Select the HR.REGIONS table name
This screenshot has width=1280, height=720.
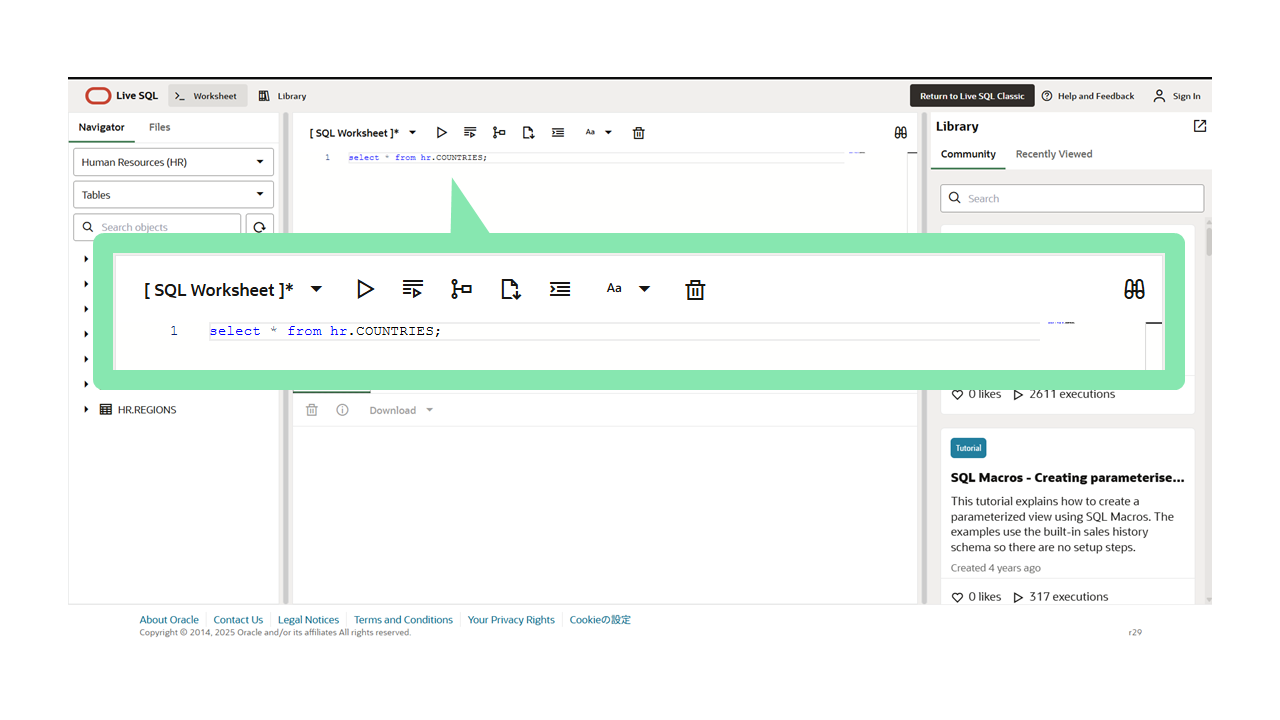point(147,410)
